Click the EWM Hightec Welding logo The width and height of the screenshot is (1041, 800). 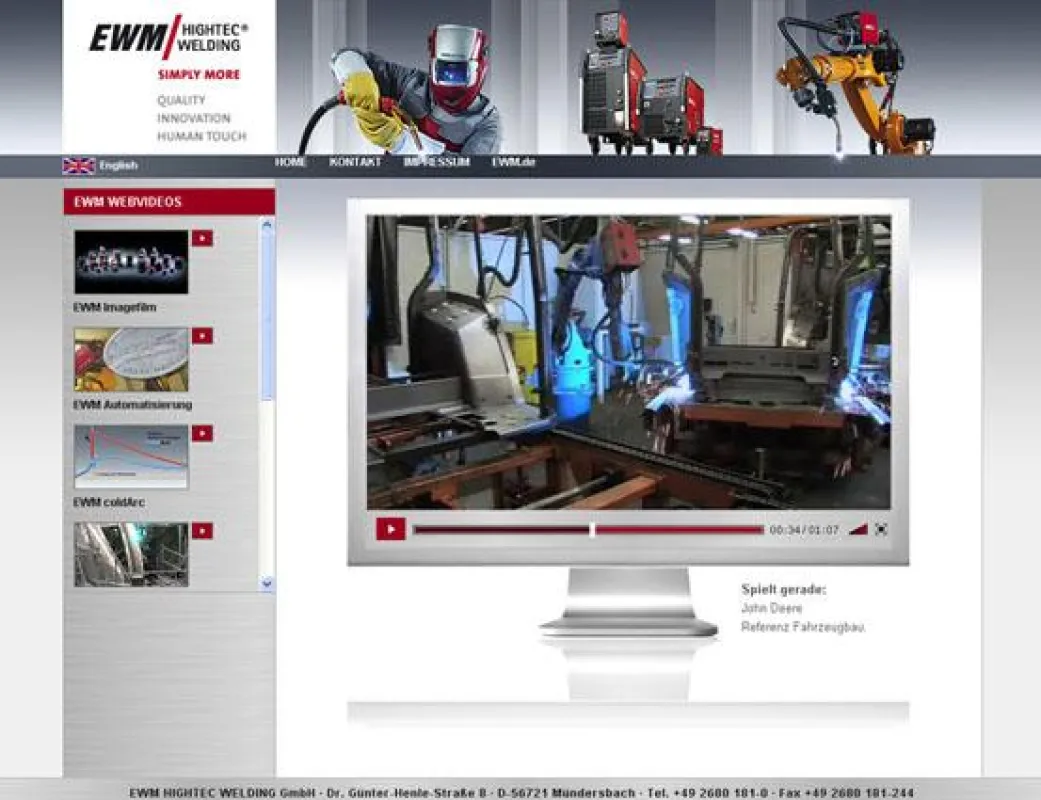(169, 39)
